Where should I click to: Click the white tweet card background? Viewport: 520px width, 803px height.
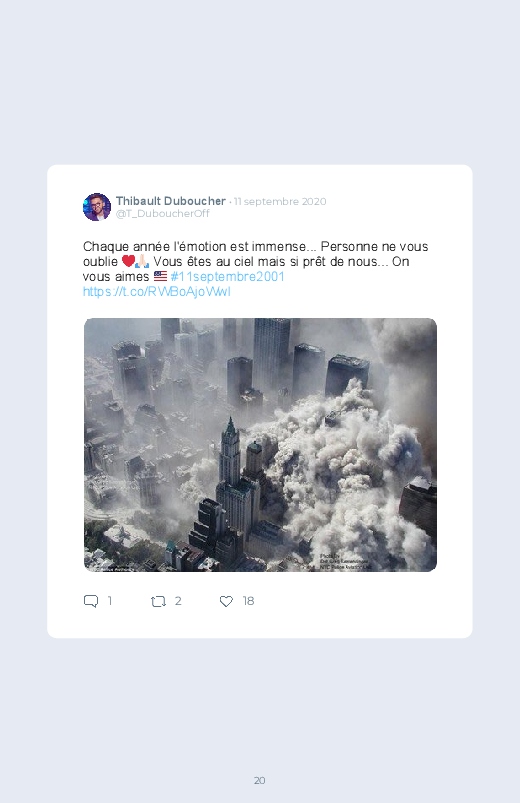coord(260,402)
